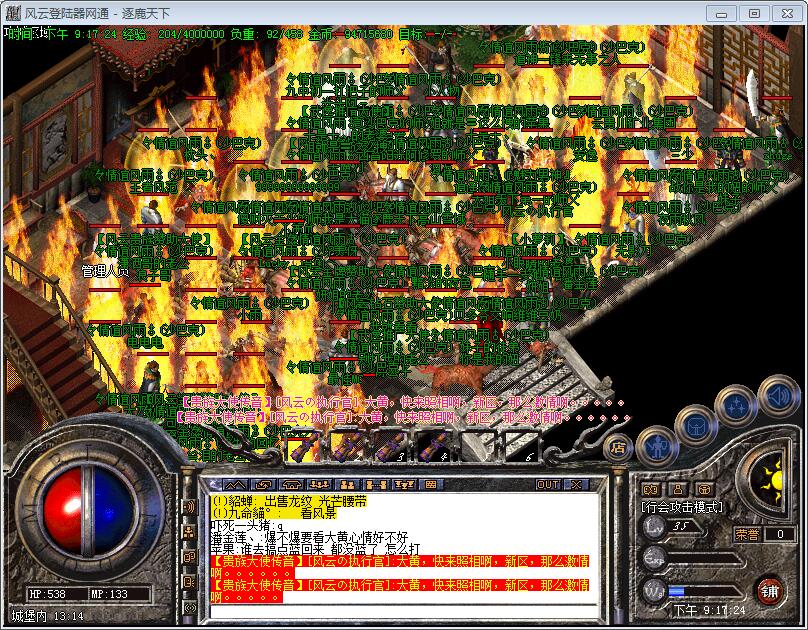Click the 吓死一头猪:q chat line
This screenshot has width=808, height=630.
(x=247, y=525)
